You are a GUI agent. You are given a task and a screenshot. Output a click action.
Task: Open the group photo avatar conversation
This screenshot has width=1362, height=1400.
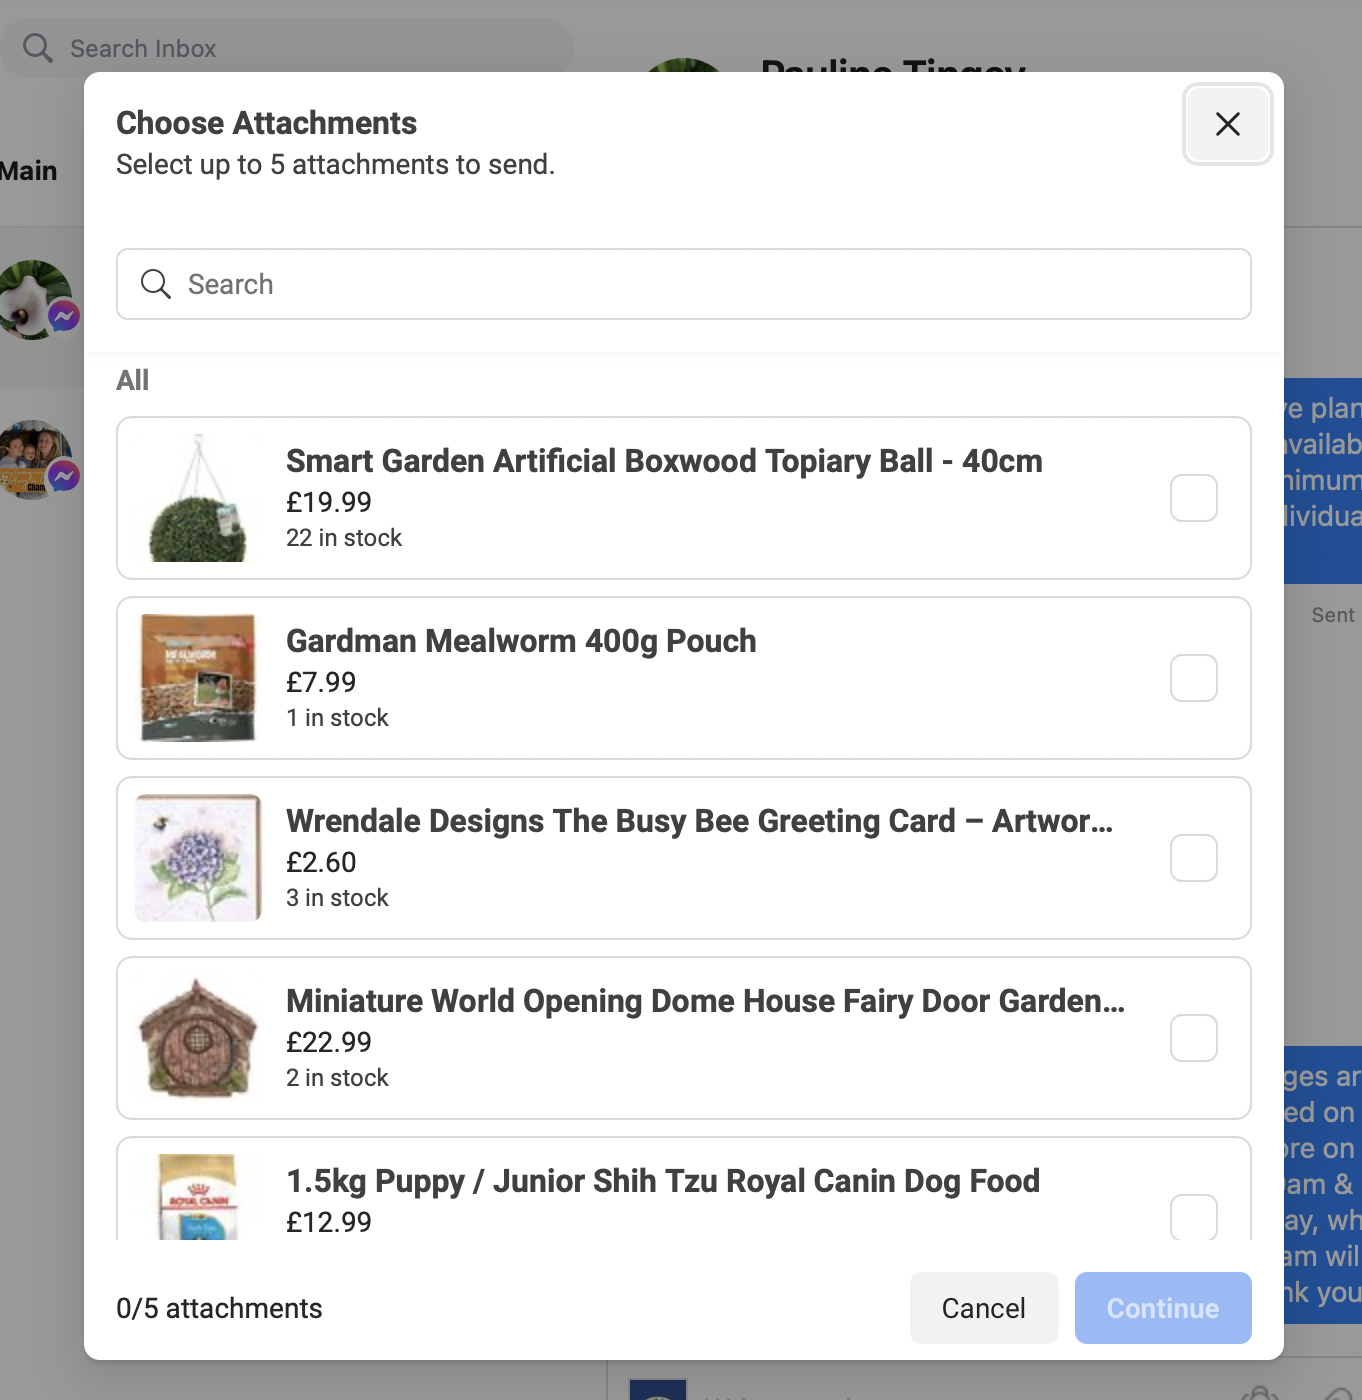click(36, 459)
